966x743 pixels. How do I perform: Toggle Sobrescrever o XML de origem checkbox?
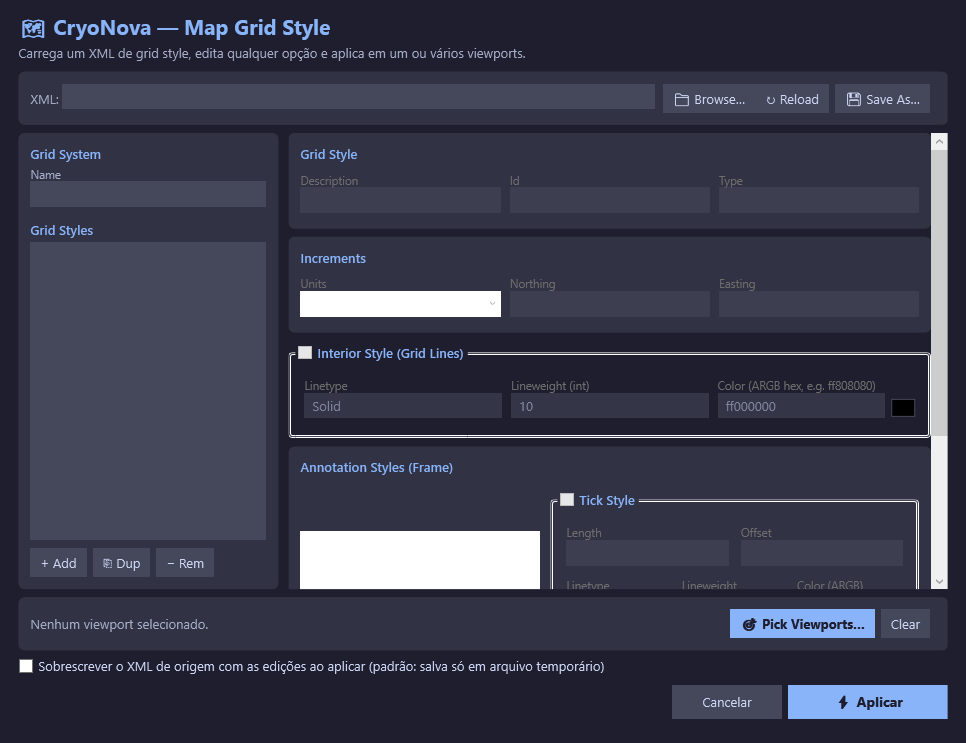pyautogui.click(x=26, y=666)
